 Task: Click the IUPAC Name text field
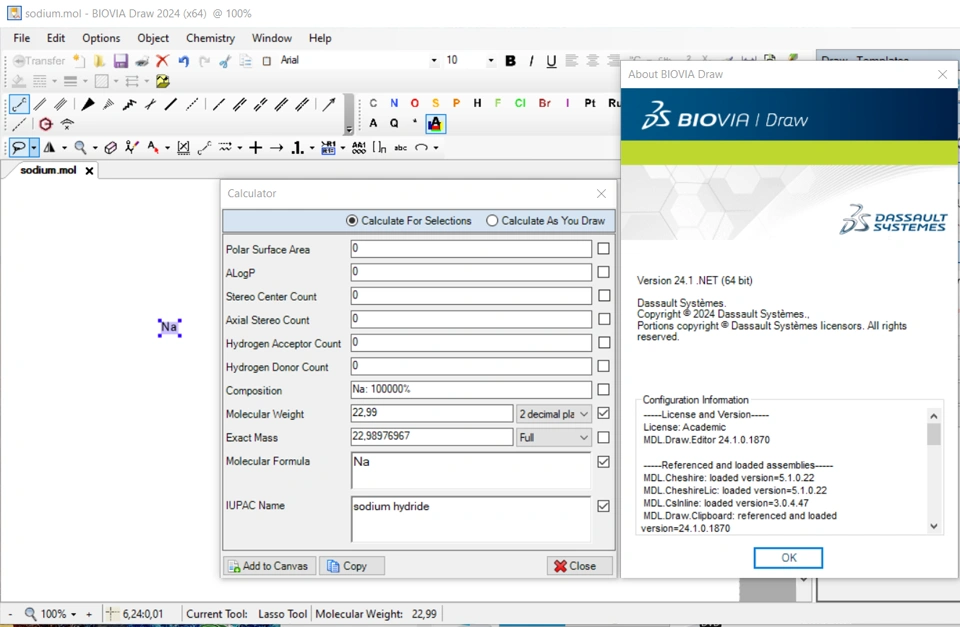point(470,518)
